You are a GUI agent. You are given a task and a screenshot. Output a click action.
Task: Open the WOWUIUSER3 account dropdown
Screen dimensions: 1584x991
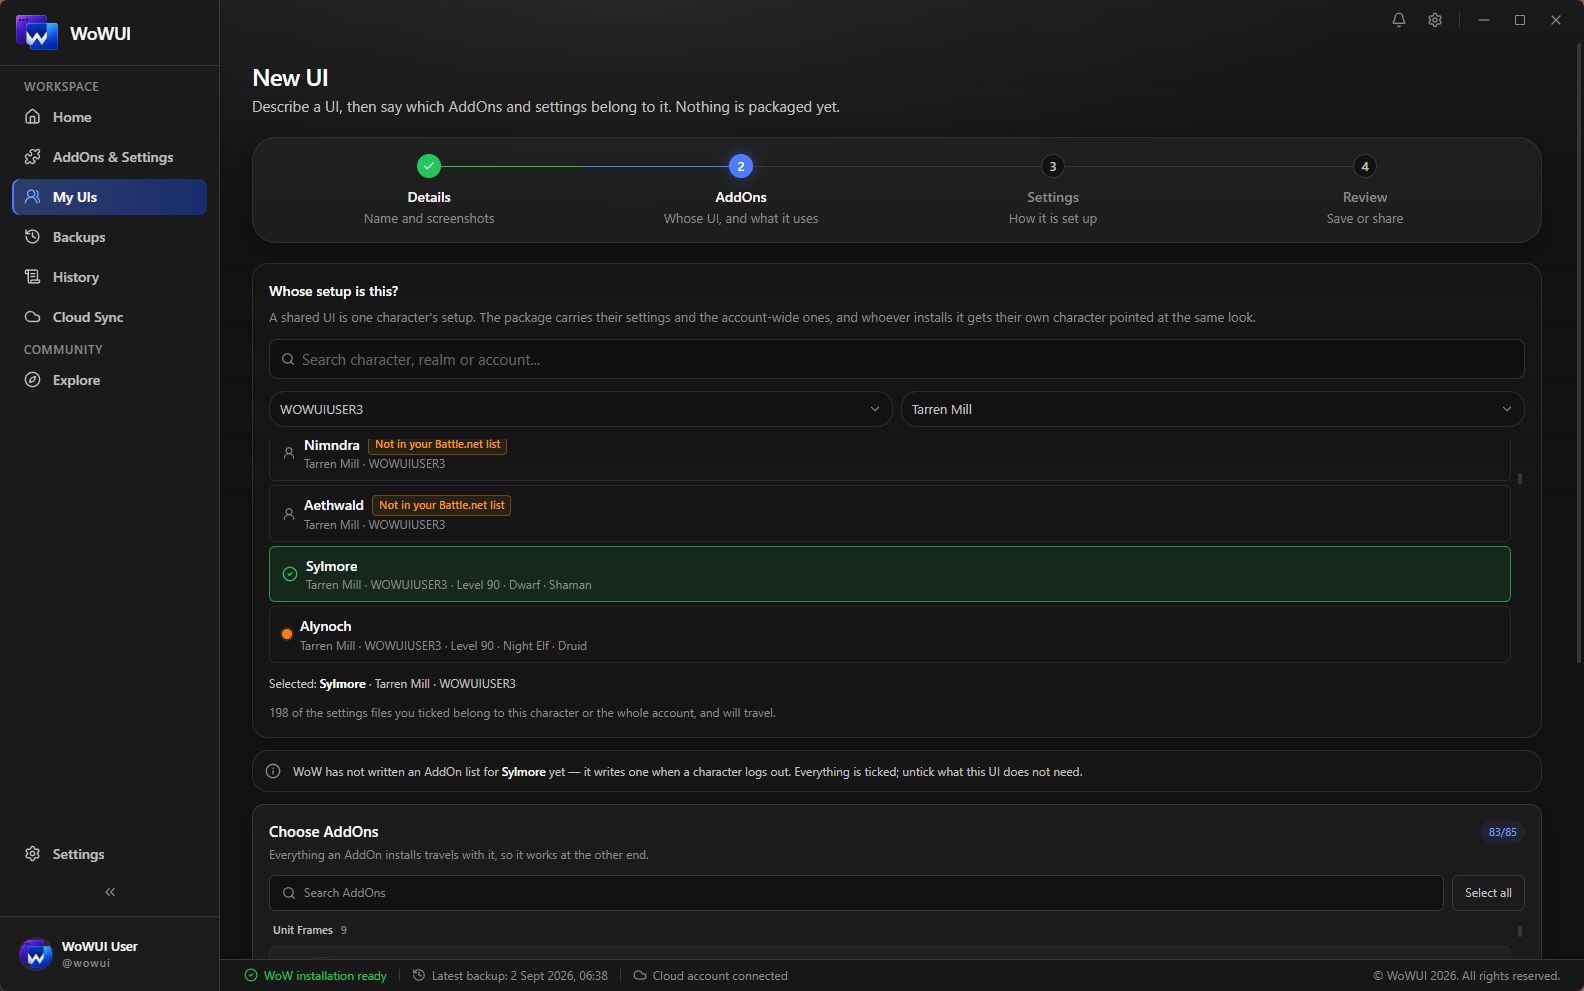point(580,409)
